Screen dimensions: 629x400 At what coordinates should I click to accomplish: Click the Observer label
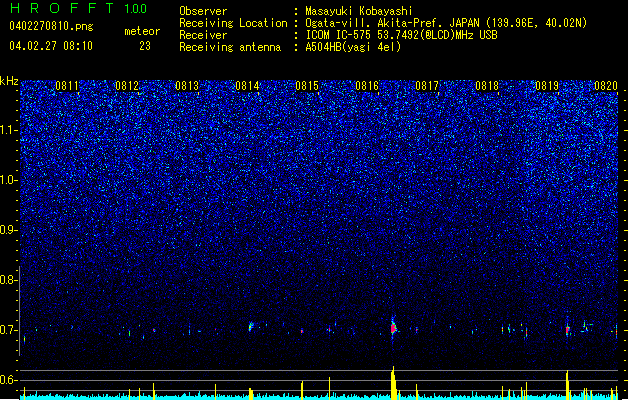point(203,11)
